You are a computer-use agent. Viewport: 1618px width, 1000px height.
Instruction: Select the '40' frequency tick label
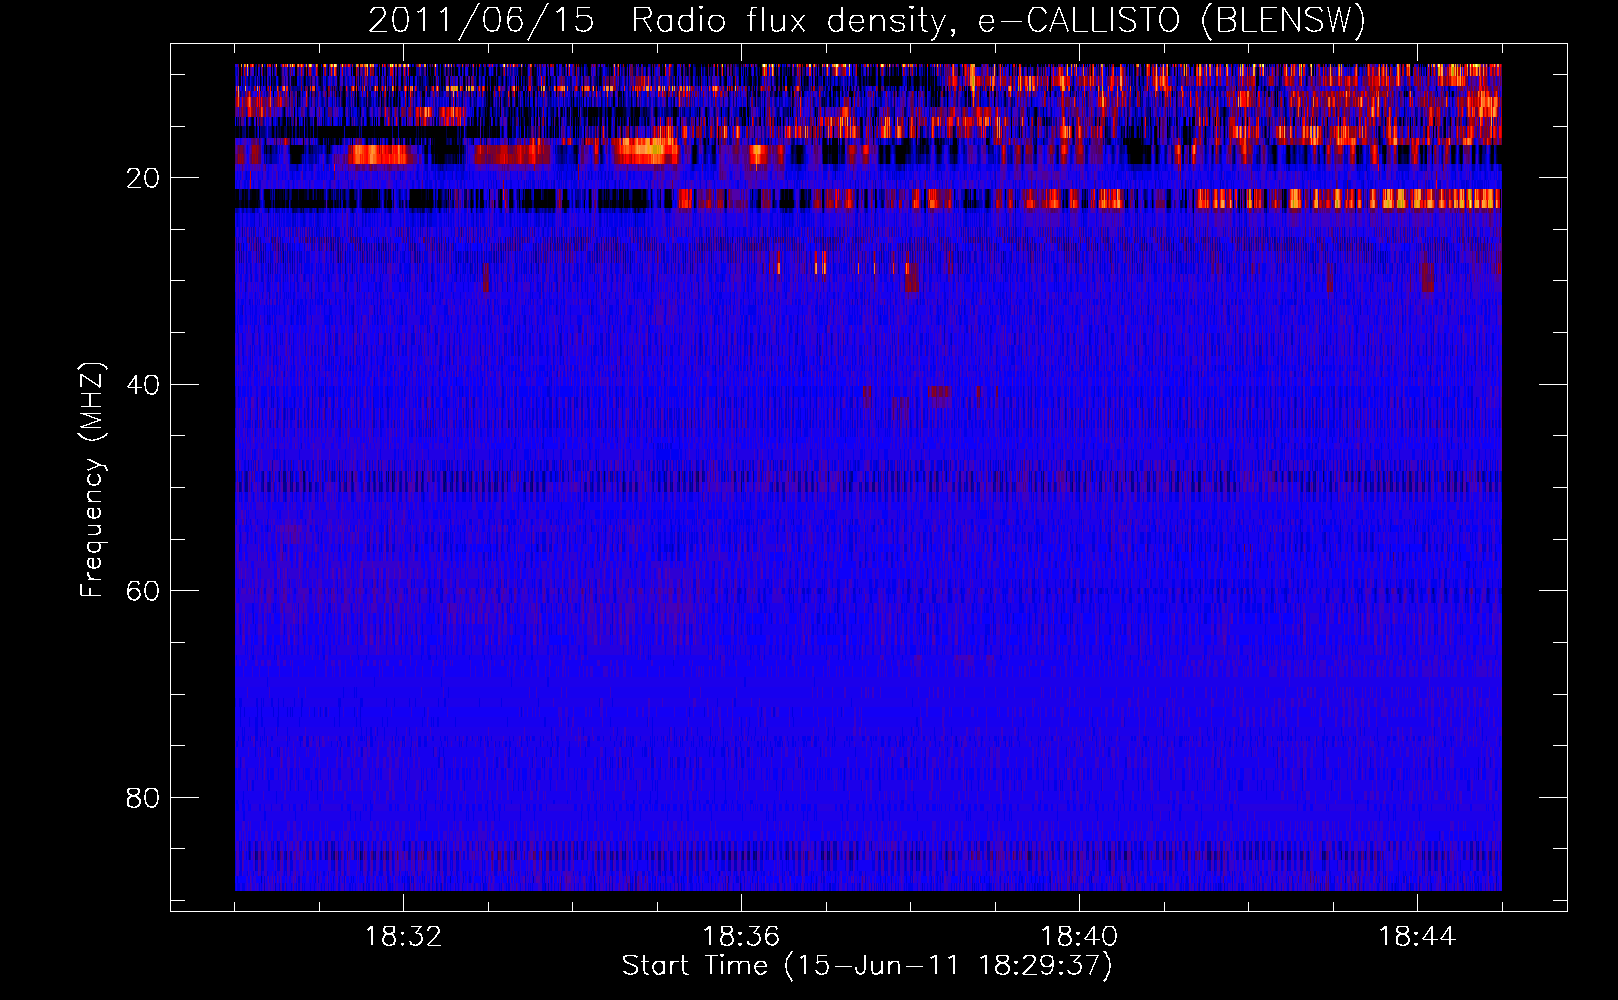point(144,384)
